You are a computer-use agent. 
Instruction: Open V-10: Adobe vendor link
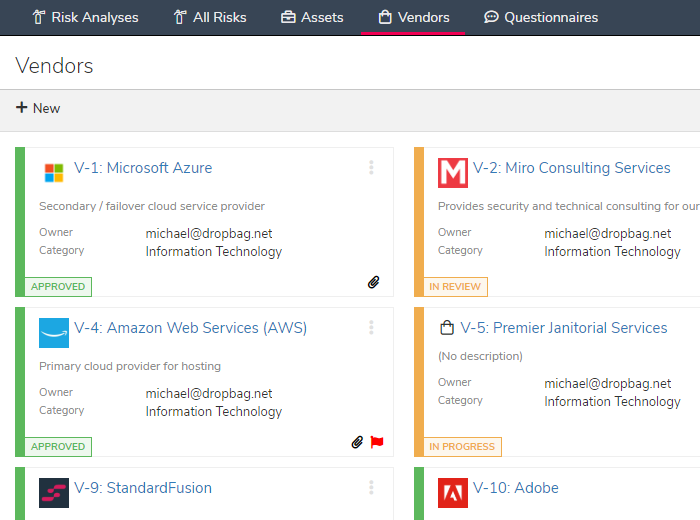(x=516, y=488)
